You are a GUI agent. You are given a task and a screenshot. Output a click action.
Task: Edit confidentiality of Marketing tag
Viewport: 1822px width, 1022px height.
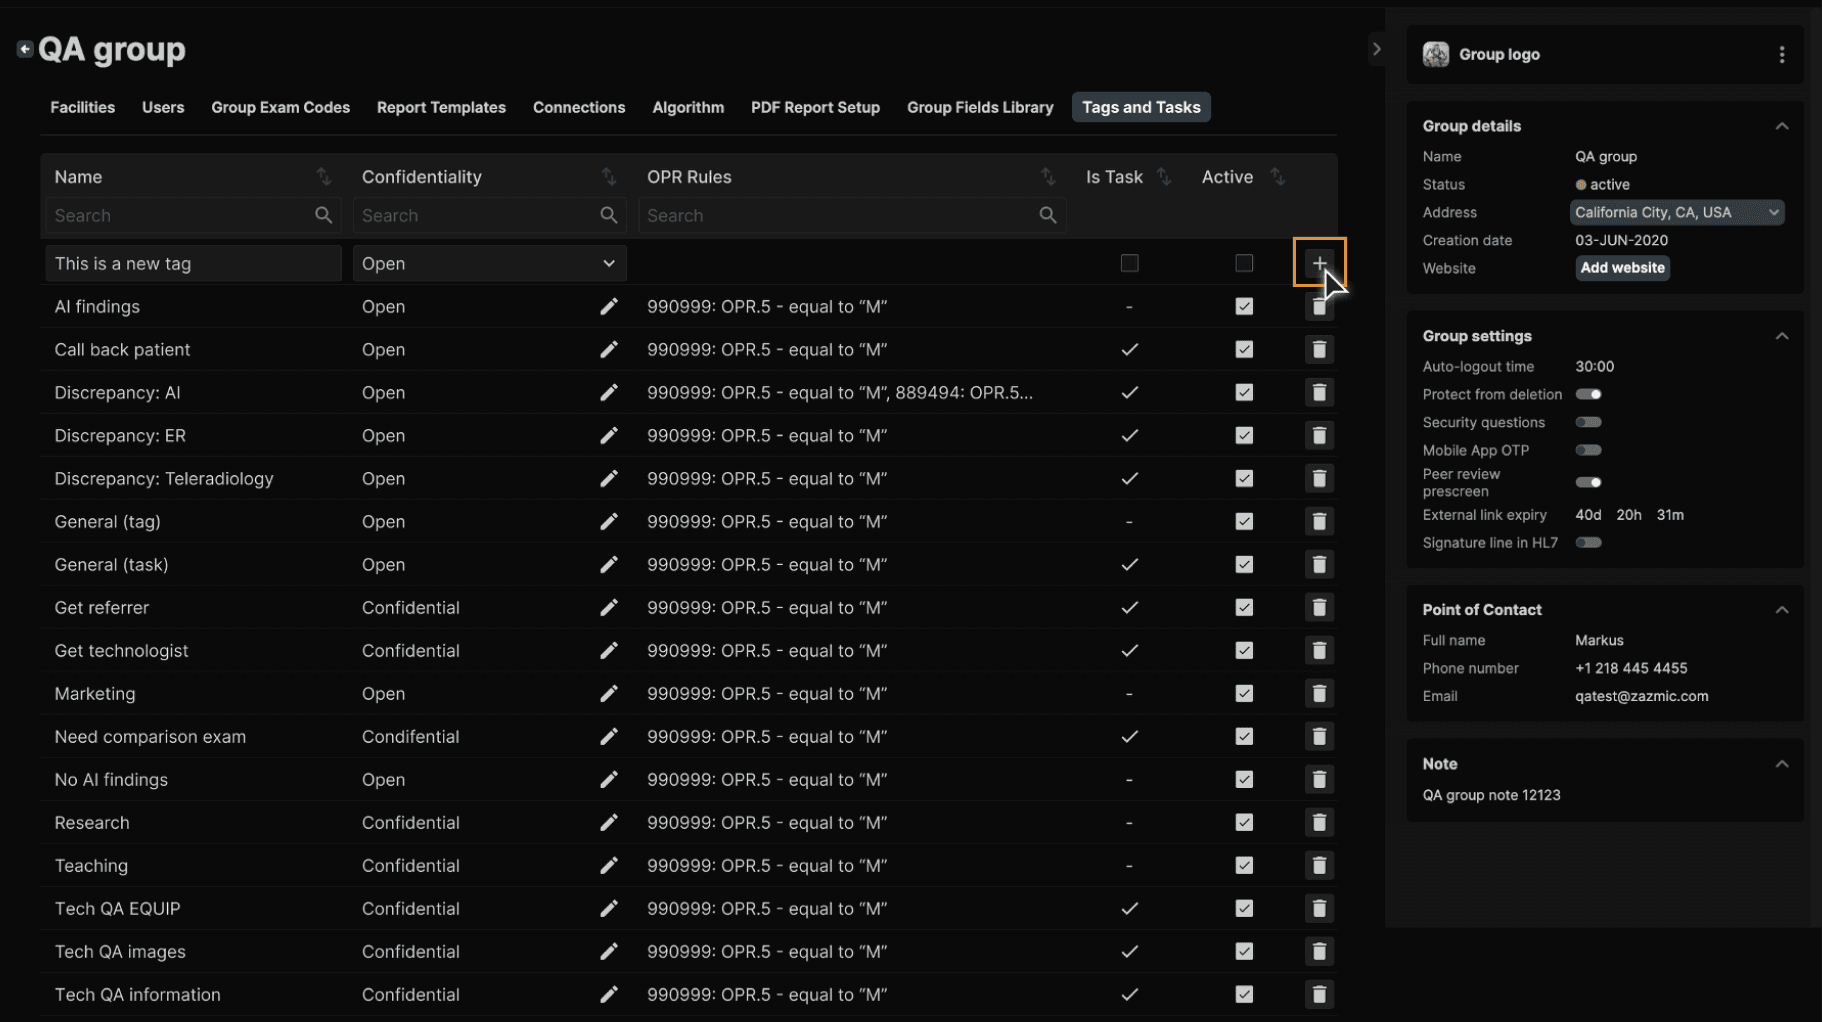(608, 693)
